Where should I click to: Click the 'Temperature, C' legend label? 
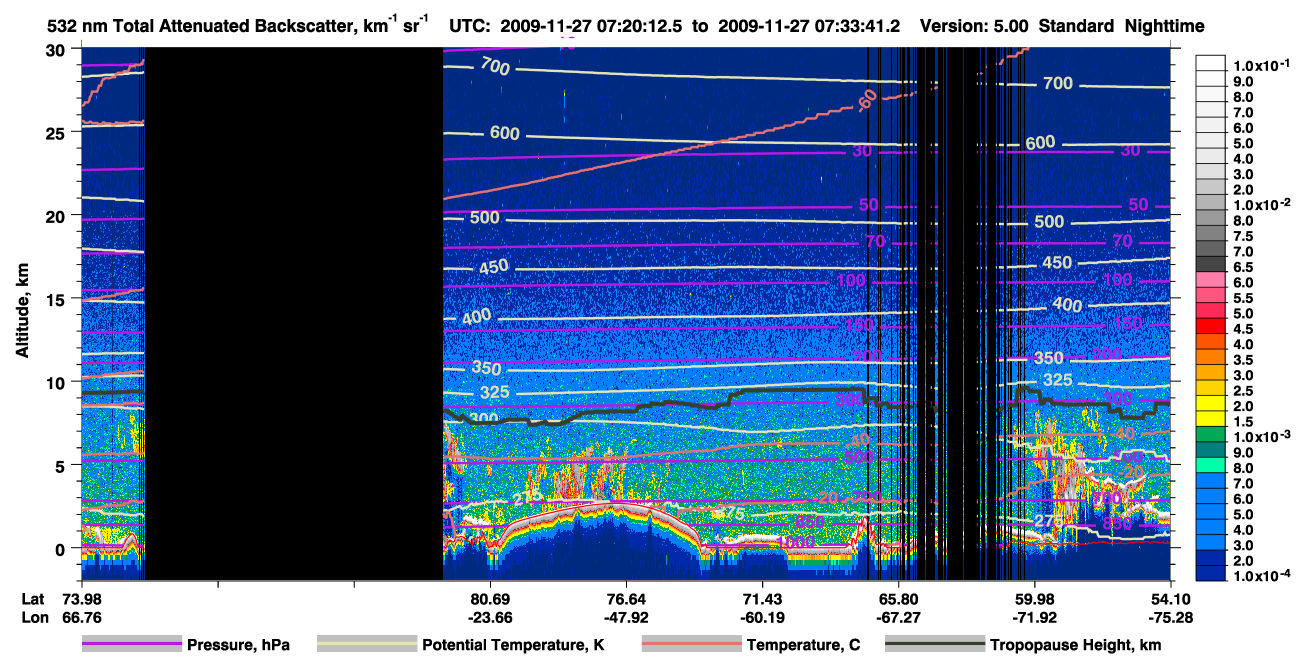[x=803, y=646]
